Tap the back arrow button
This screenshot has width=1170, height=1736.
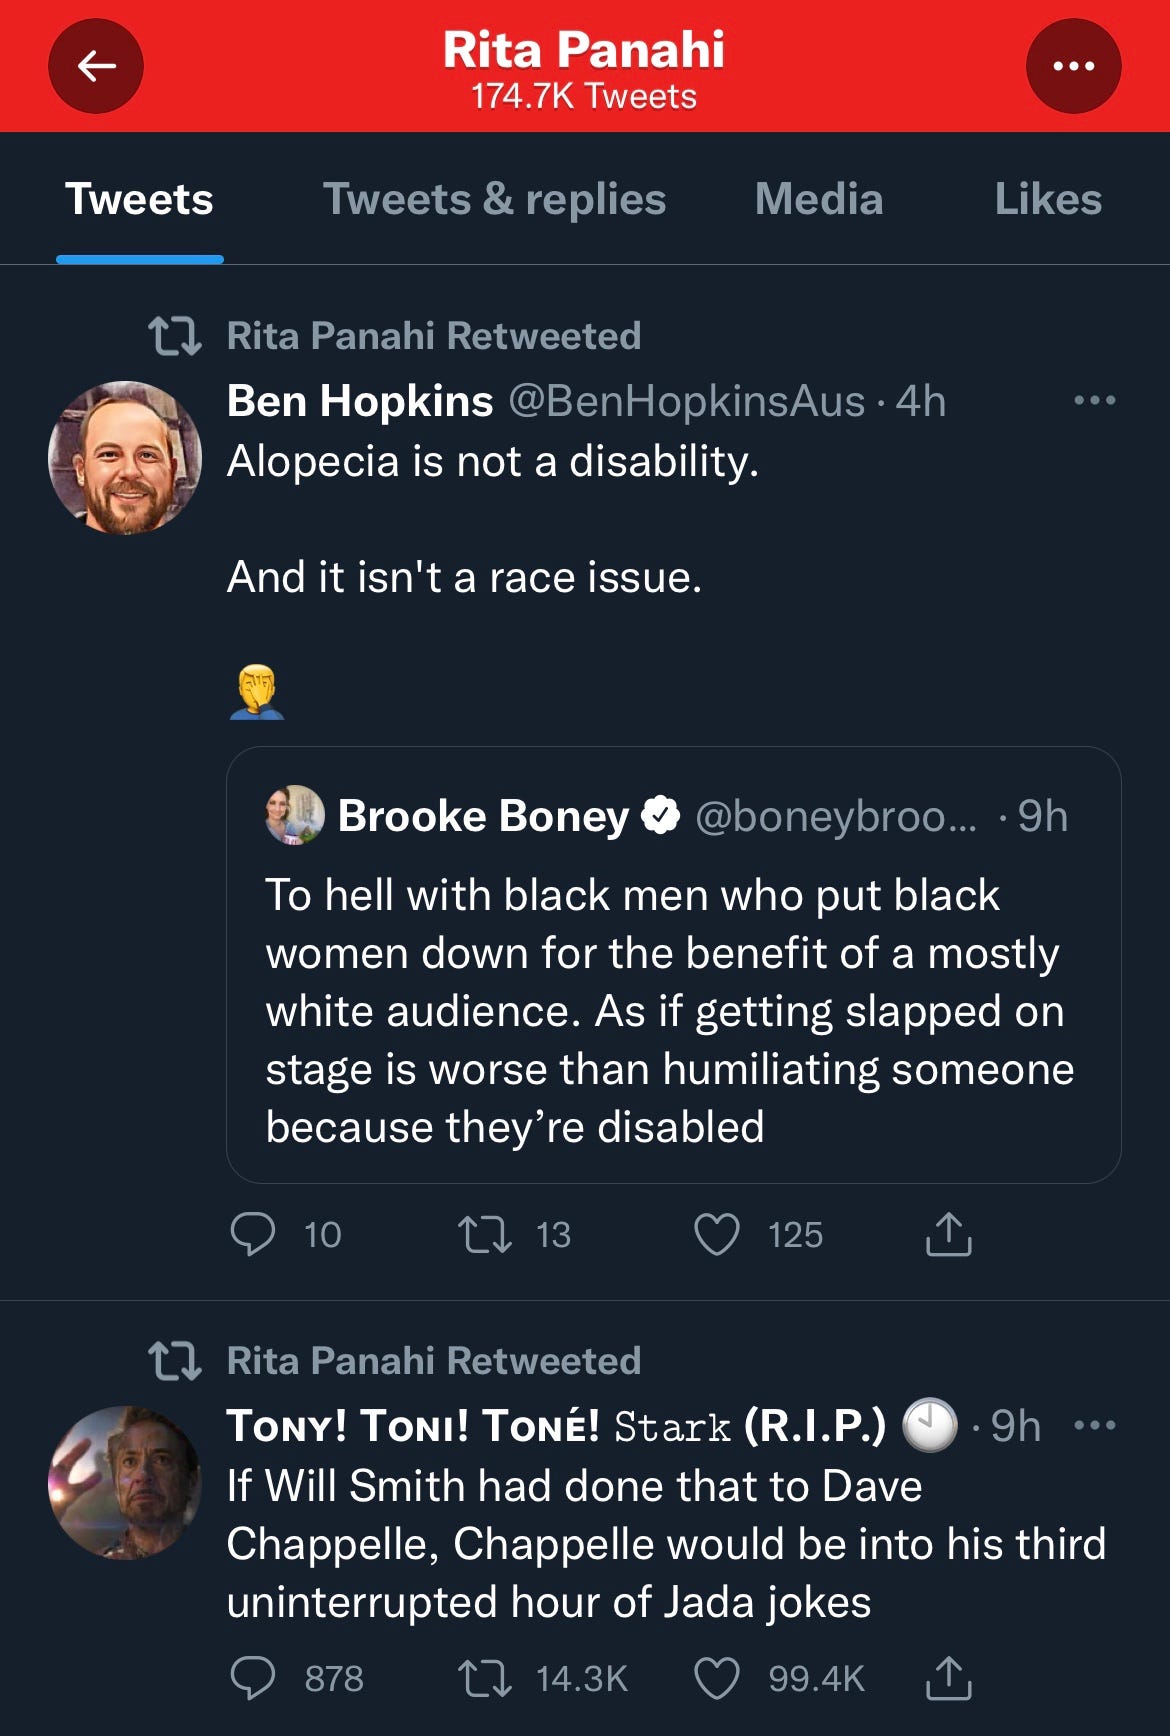(96, 66)
